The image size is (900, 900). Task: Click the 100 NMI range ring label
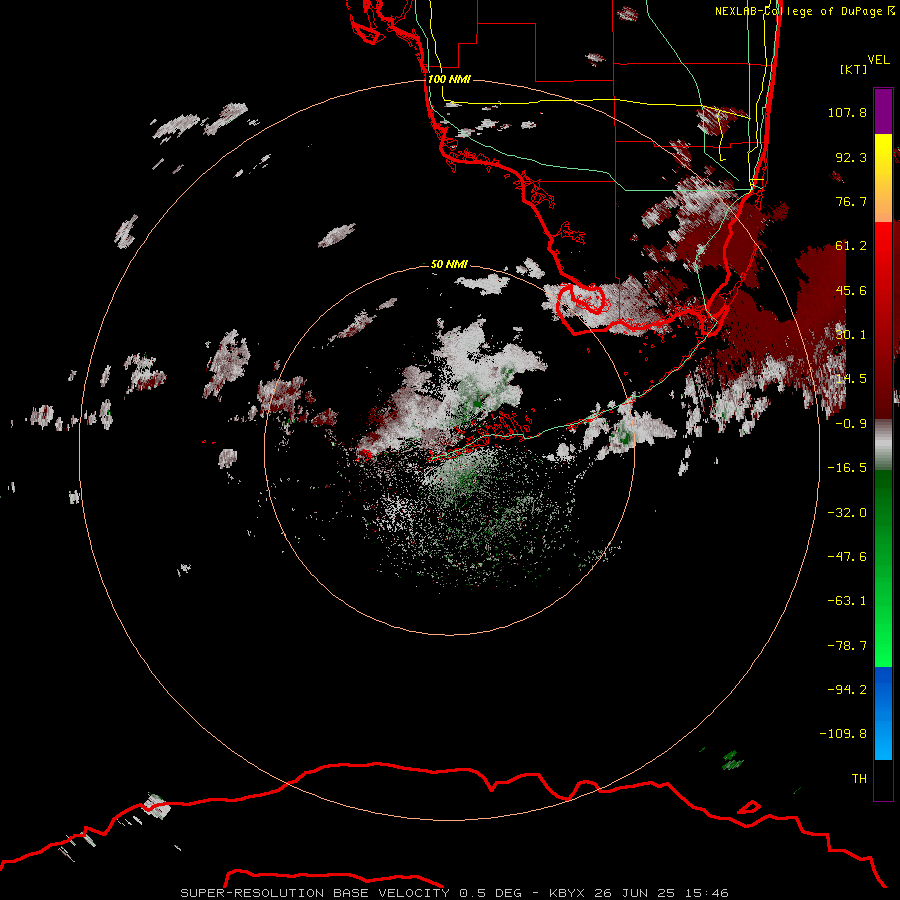pos(449,79)
